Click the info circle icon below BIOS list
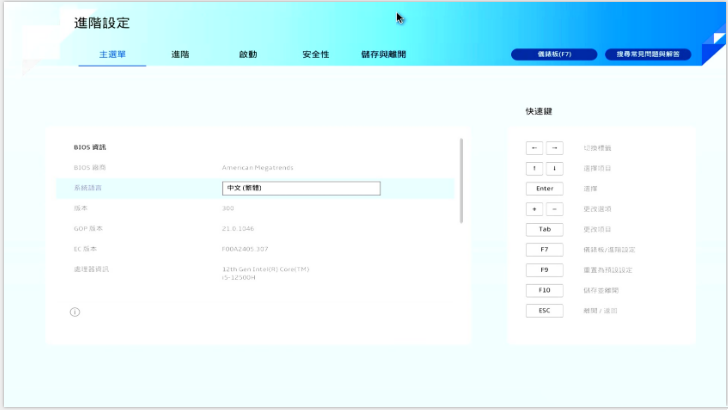Screen dimensions: 728x410 coord(75,312)
